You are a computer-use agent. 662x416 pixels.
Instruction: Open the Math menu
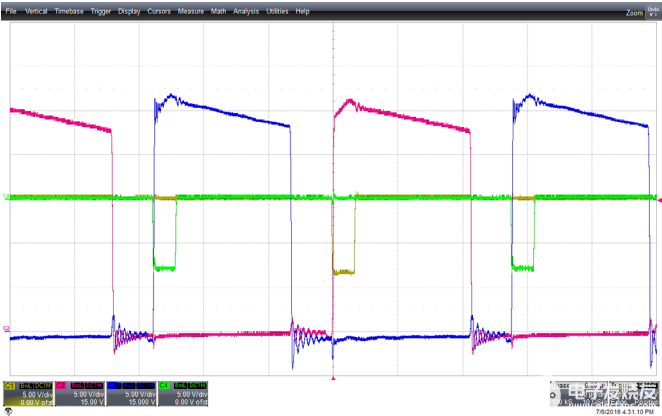218,10
